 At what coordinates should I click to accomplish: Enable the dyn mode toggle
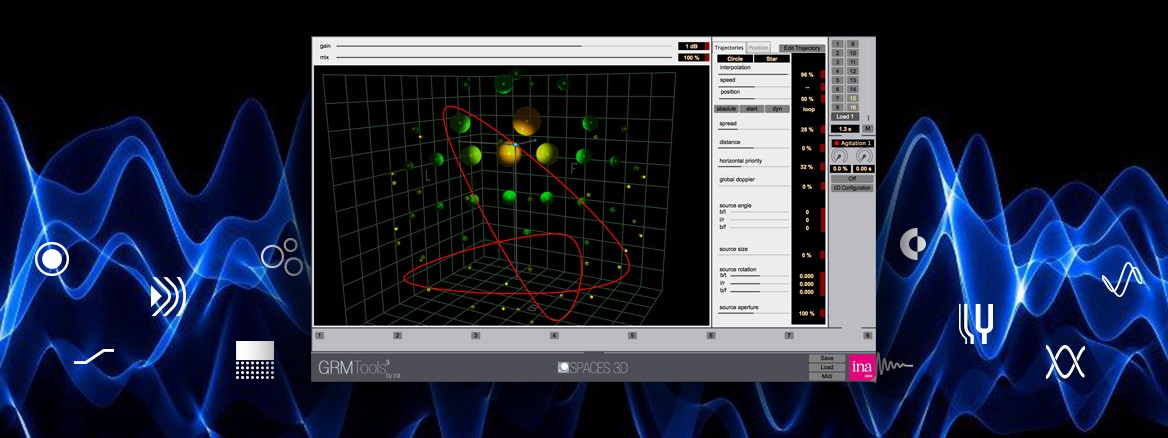click(x=777, y=109)
